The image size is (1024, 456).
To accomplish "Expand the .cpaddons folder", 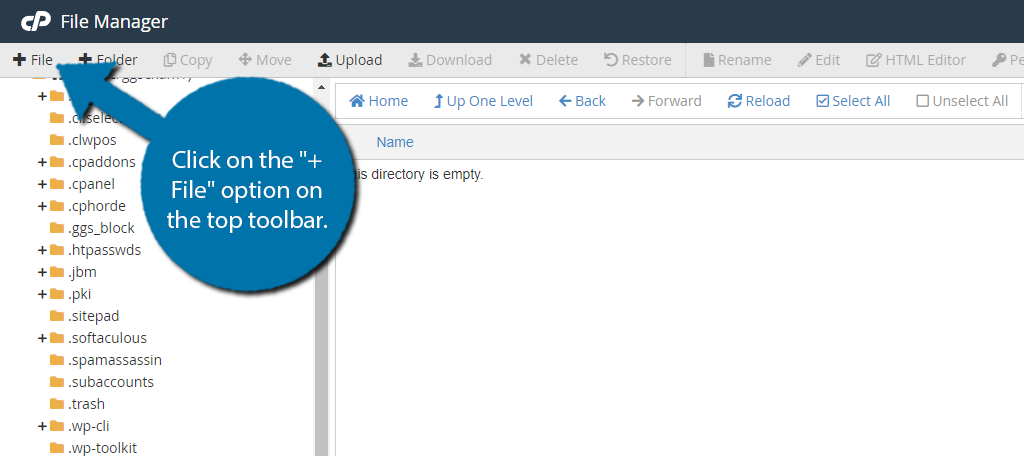I will [42, 162].
